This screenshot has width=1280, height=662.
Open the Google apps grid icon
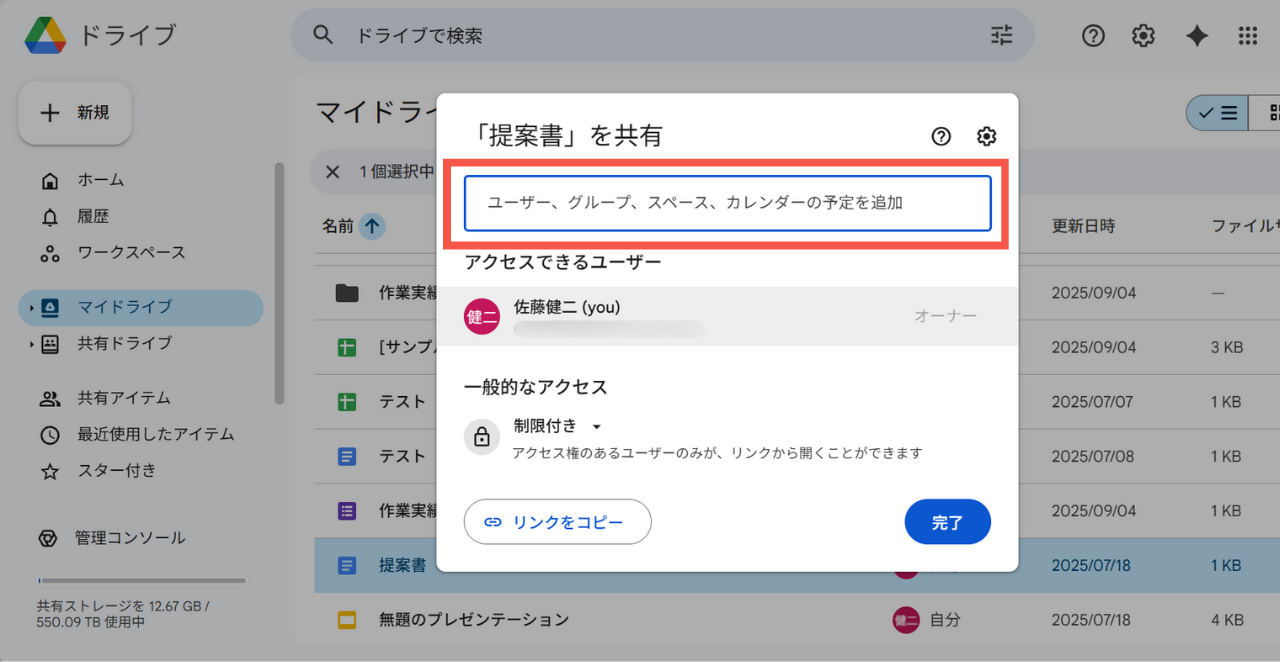(x=1247, y=36)
